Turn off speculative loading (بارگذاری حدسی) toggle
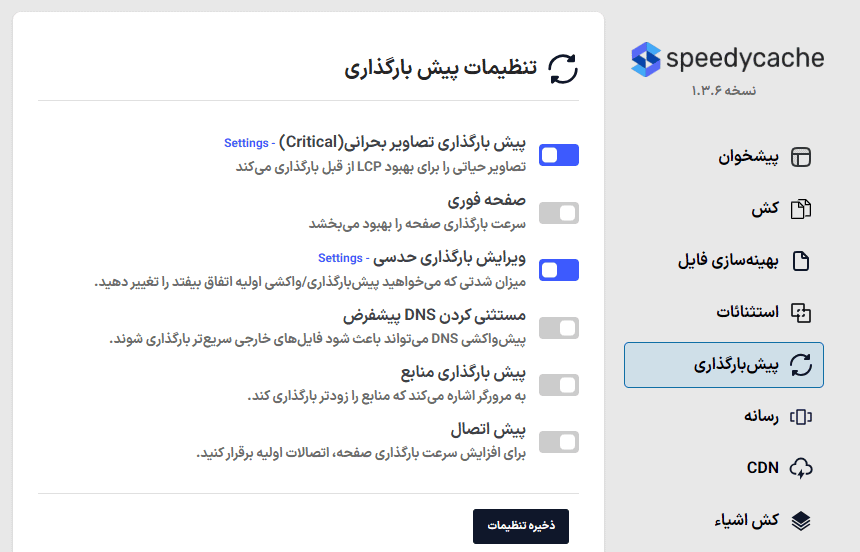Screen dimensions: 860x552 click(x=559, y=270)
